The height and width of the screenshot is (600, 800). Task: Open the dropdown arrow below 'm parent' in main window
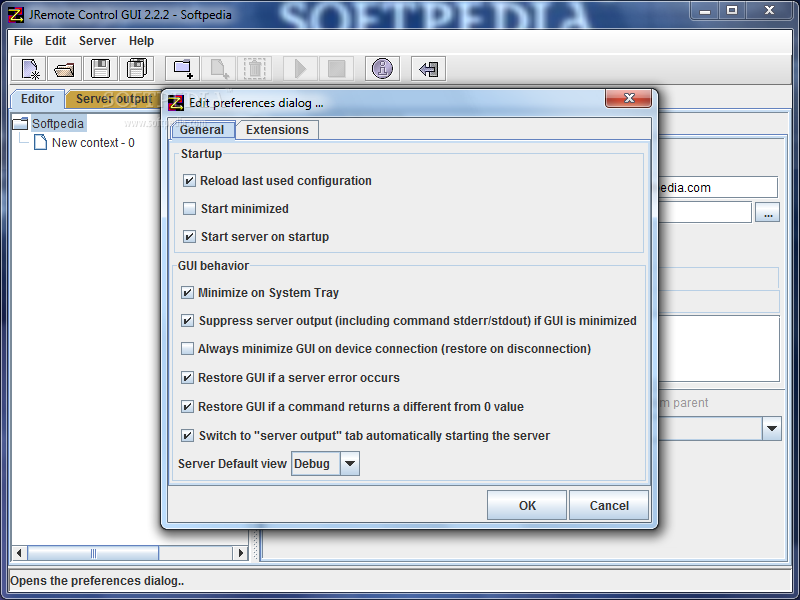click(x=772, y=429)
